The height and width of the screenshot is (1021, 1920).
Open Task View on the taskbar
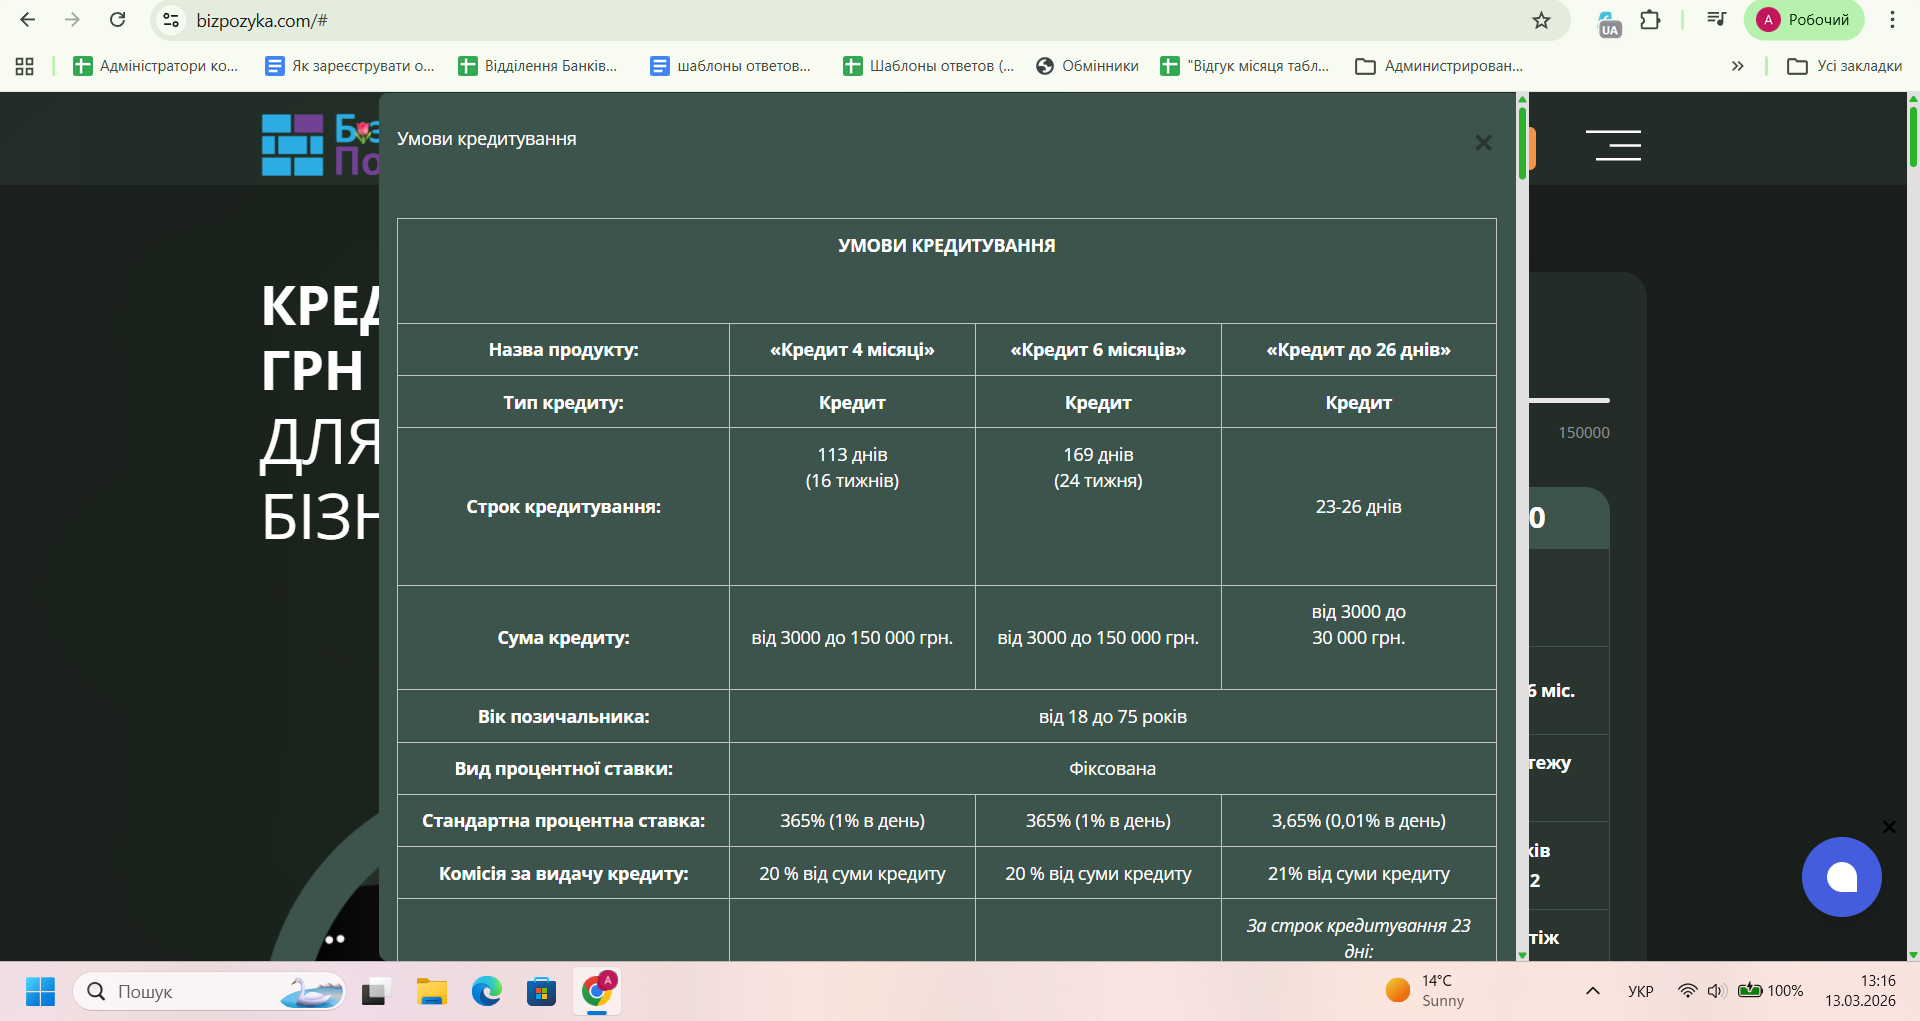(x=374, y=991)
